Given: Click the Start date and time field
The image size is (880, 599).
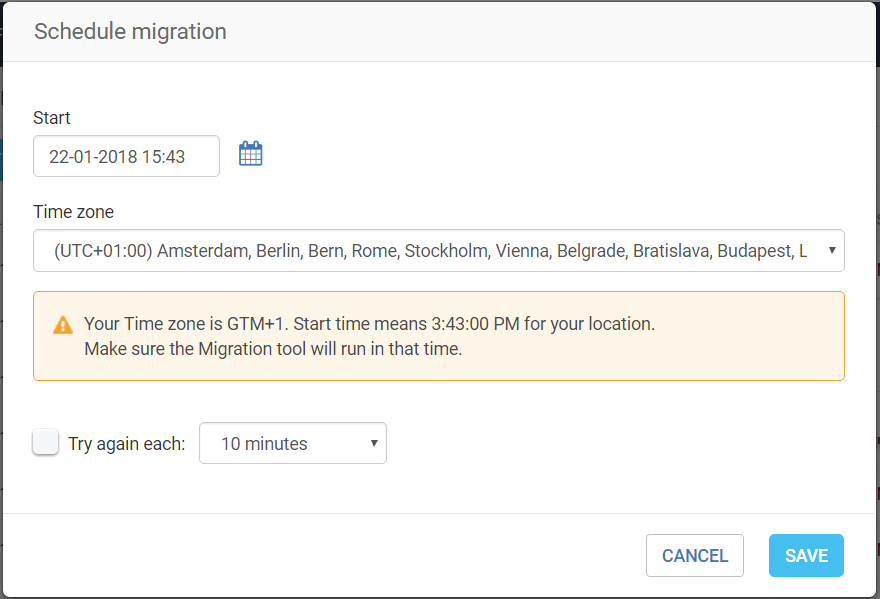Looking at the screenshot, I should point(126,156).
